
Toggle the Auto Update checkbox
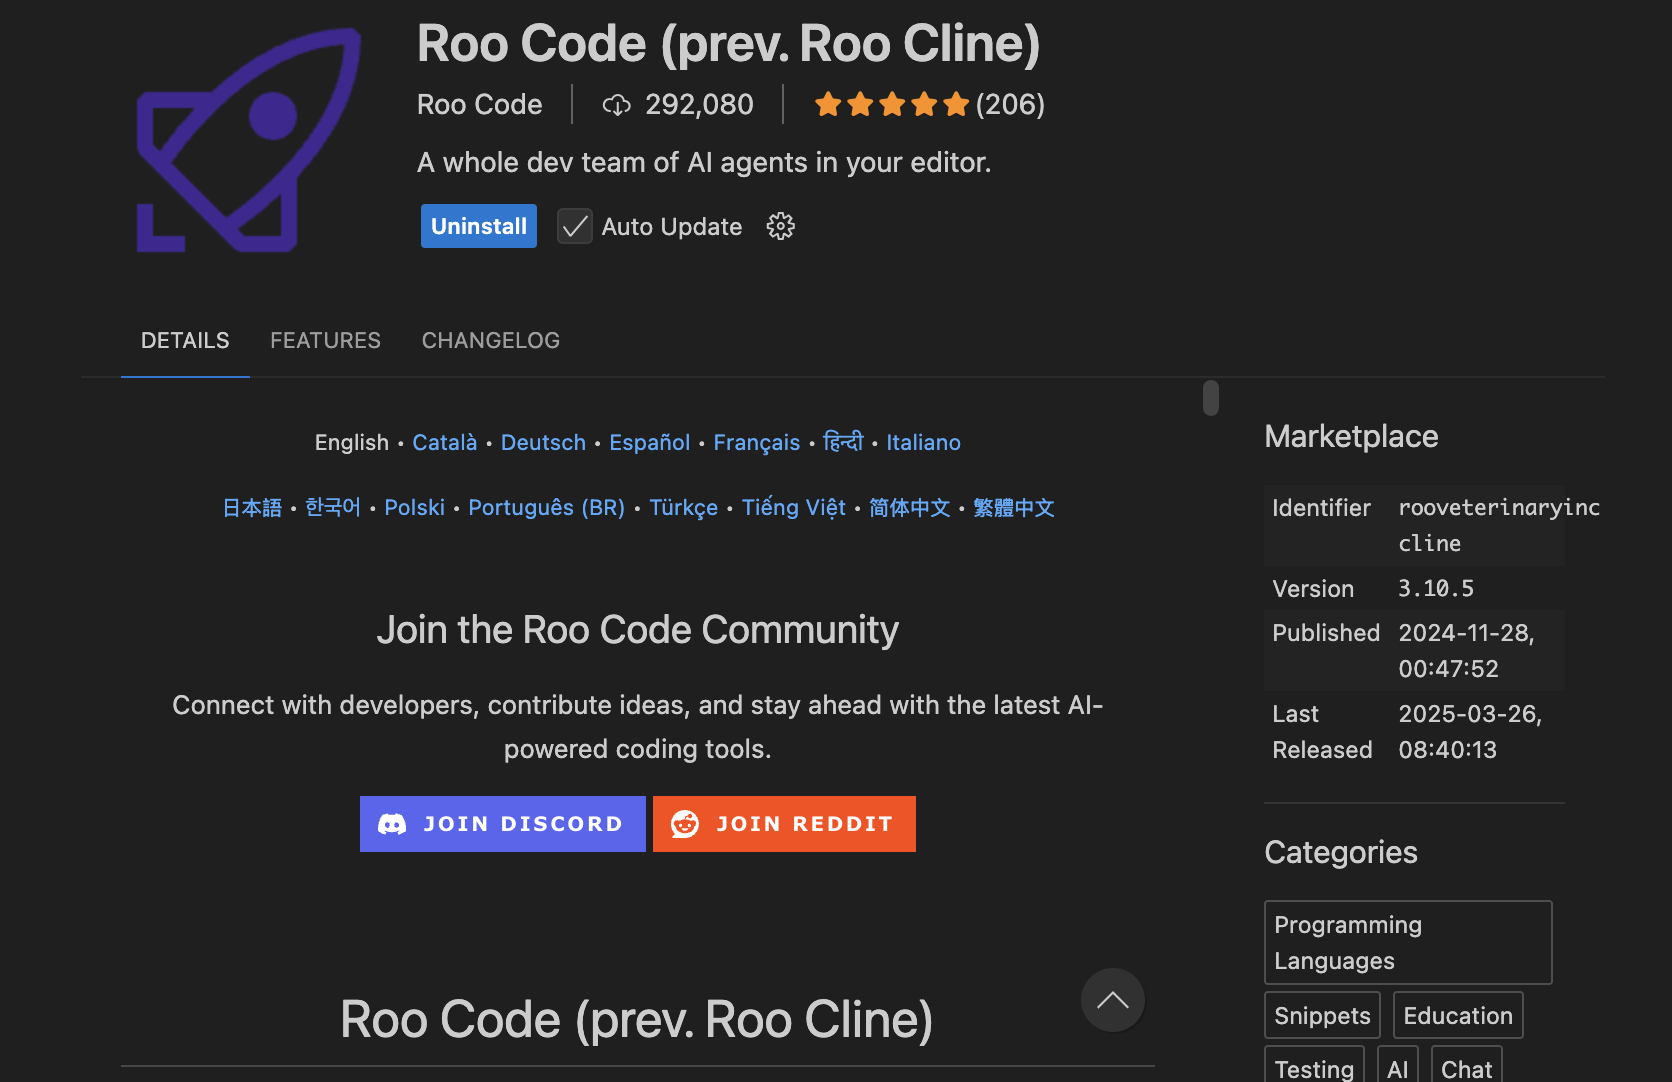tap(574, 227)
